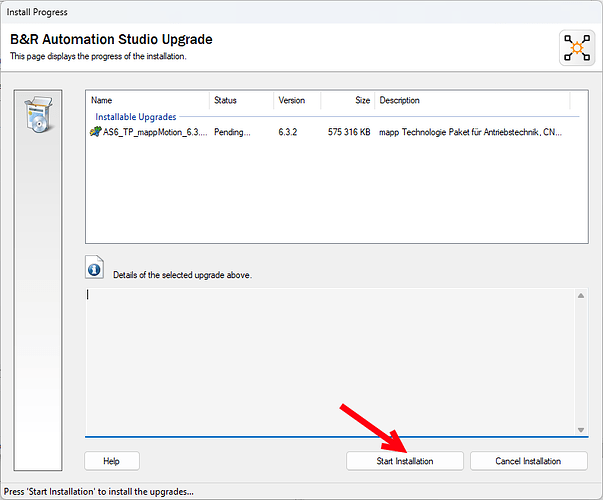The width and height of the screenshot is (603, 500).
Task: Click the blue info icon above details
Action: 94,267
